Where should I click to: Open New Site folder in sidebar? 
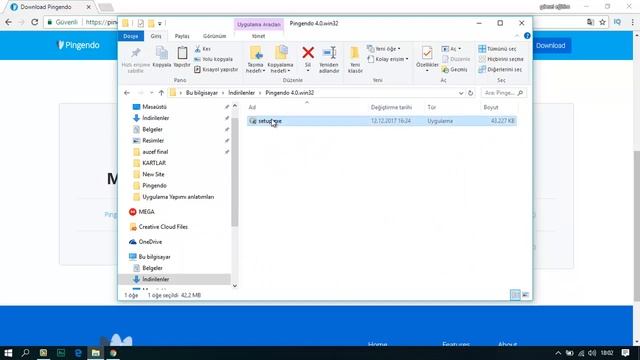point(153,174)
